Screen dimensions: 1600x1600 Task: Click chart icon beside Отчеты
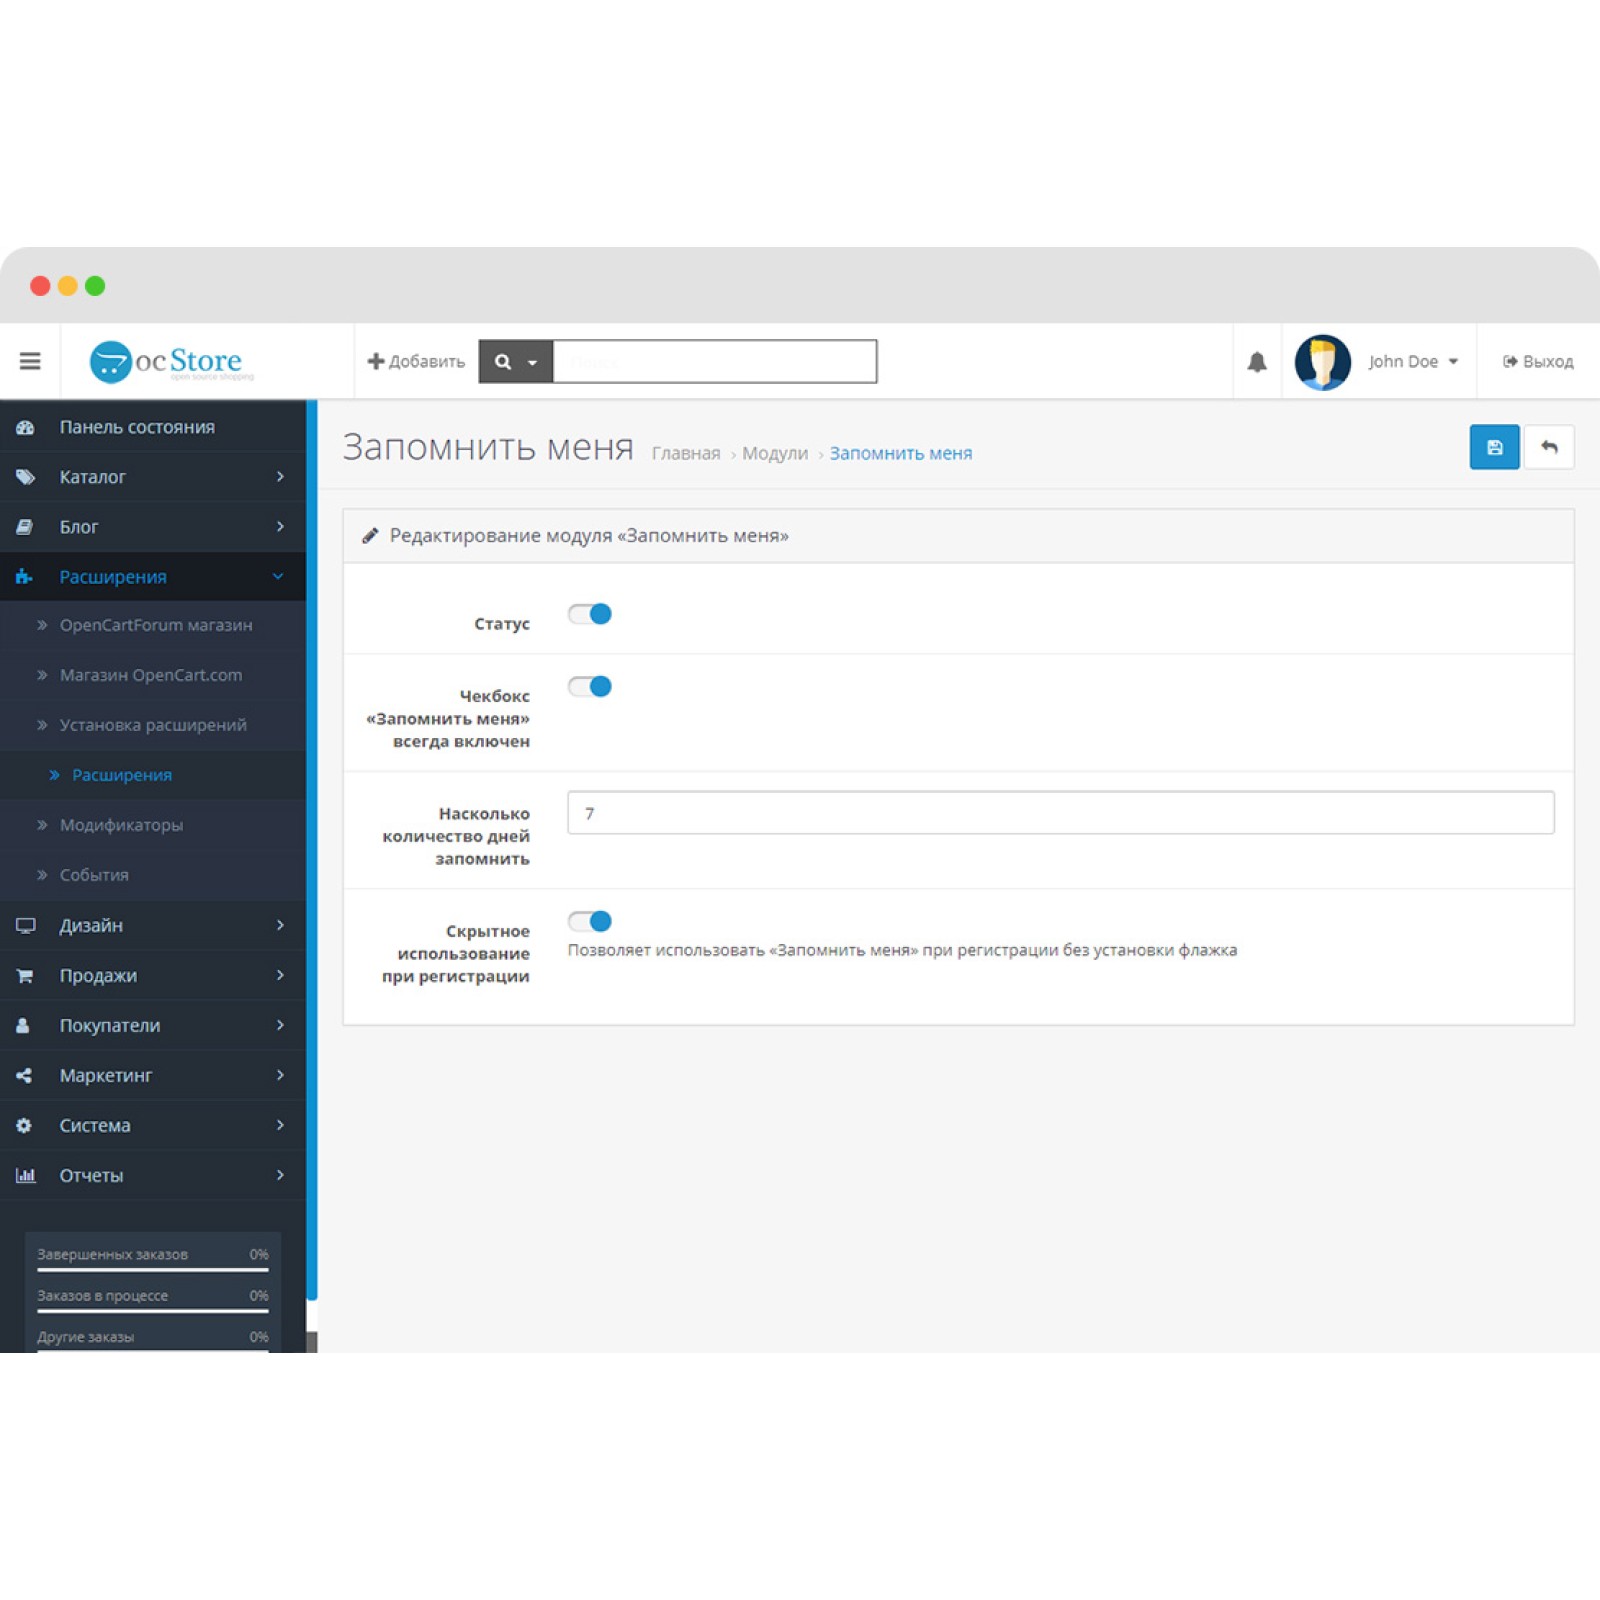(25, 1176)
